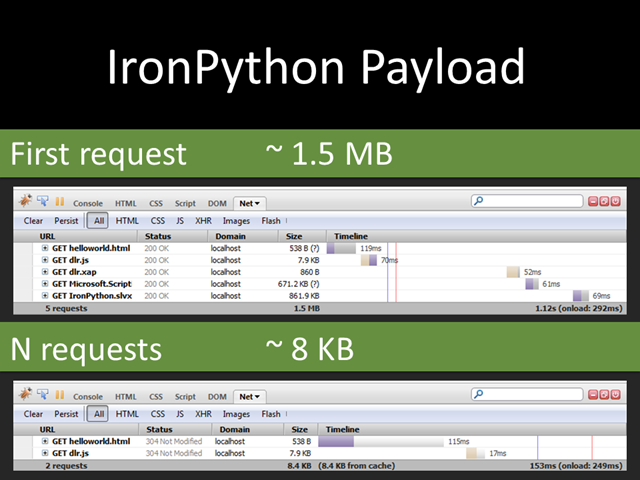This screenshot has height=480, width=640.
Task: Focus search field in N requests panel
Action: pyautogui.click(x=527, y=394)
